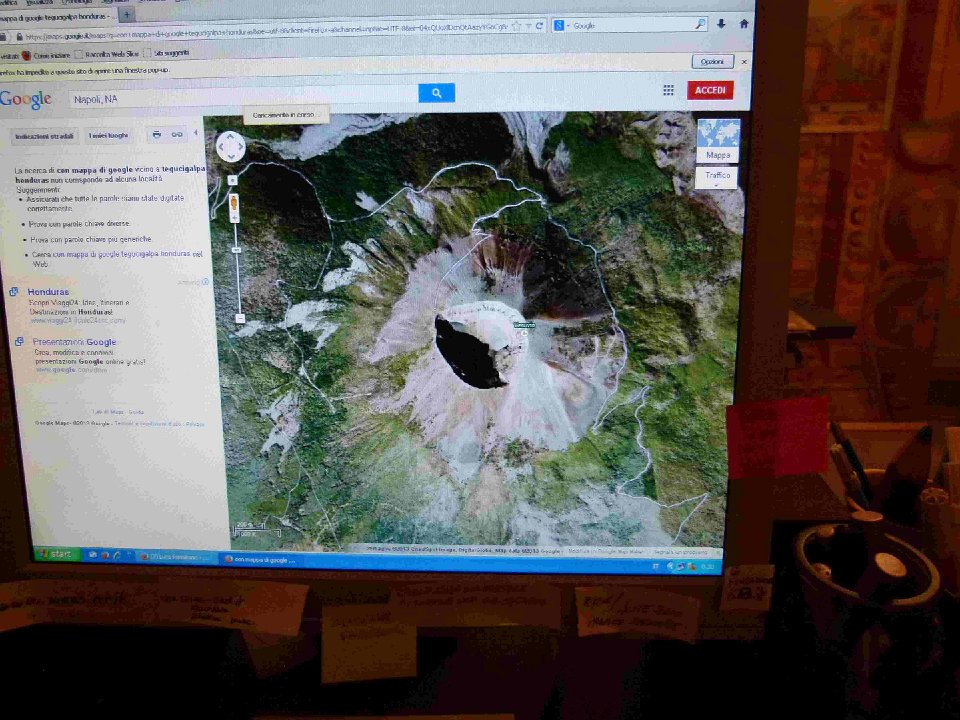Click the Segnala un problema link
The width and height of the screenshot is (960, 720).
click(681, 552)
